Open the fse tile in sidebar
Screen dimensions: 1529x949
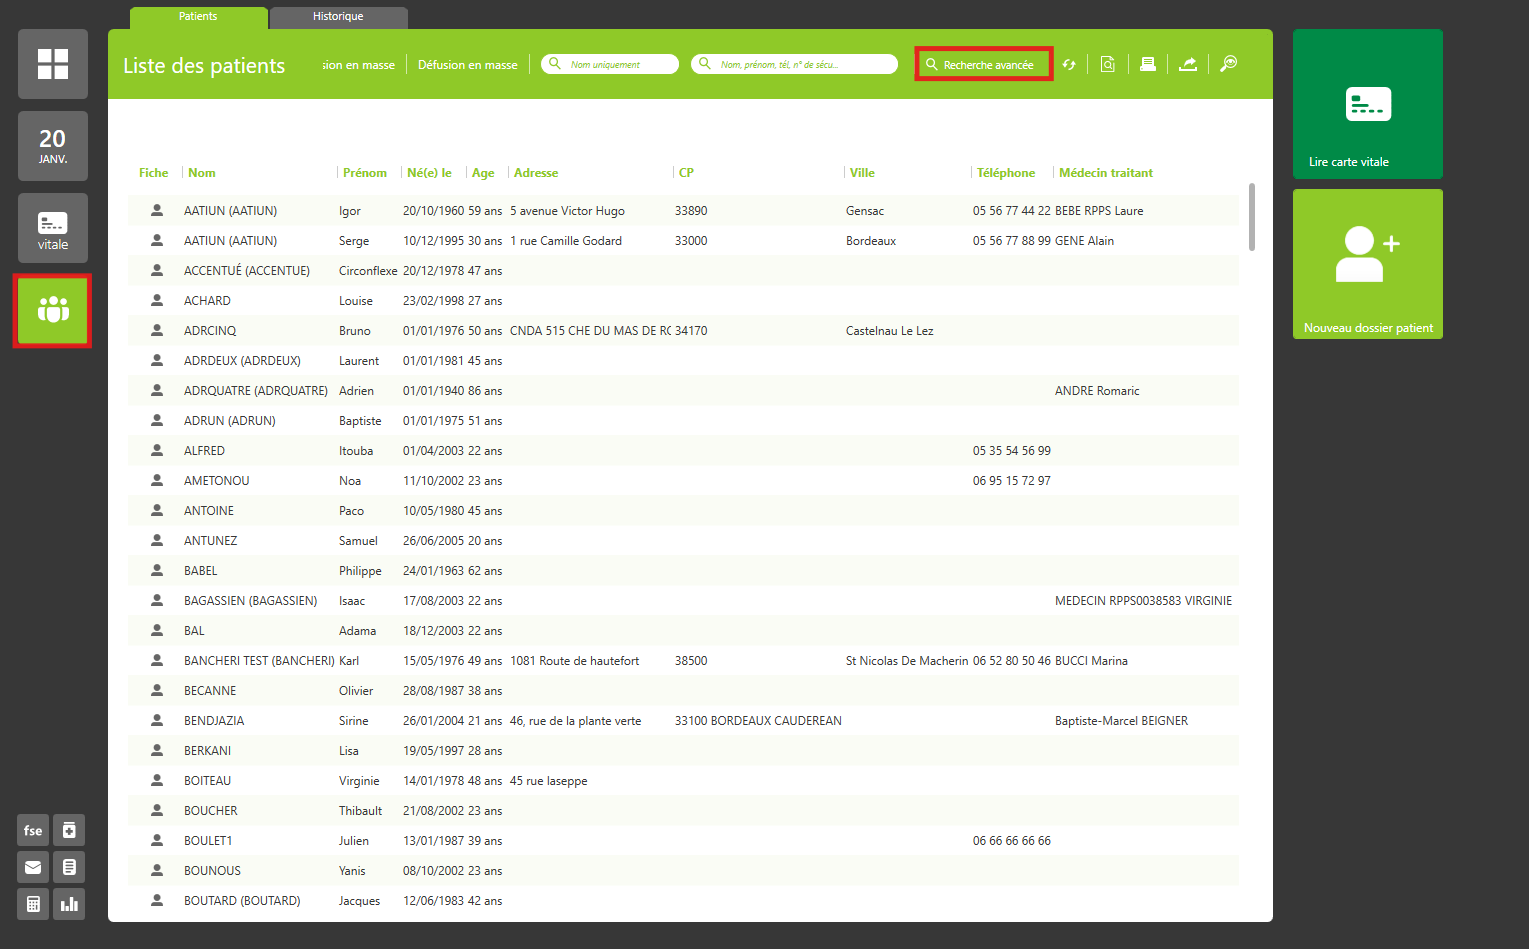click(33, 830)
